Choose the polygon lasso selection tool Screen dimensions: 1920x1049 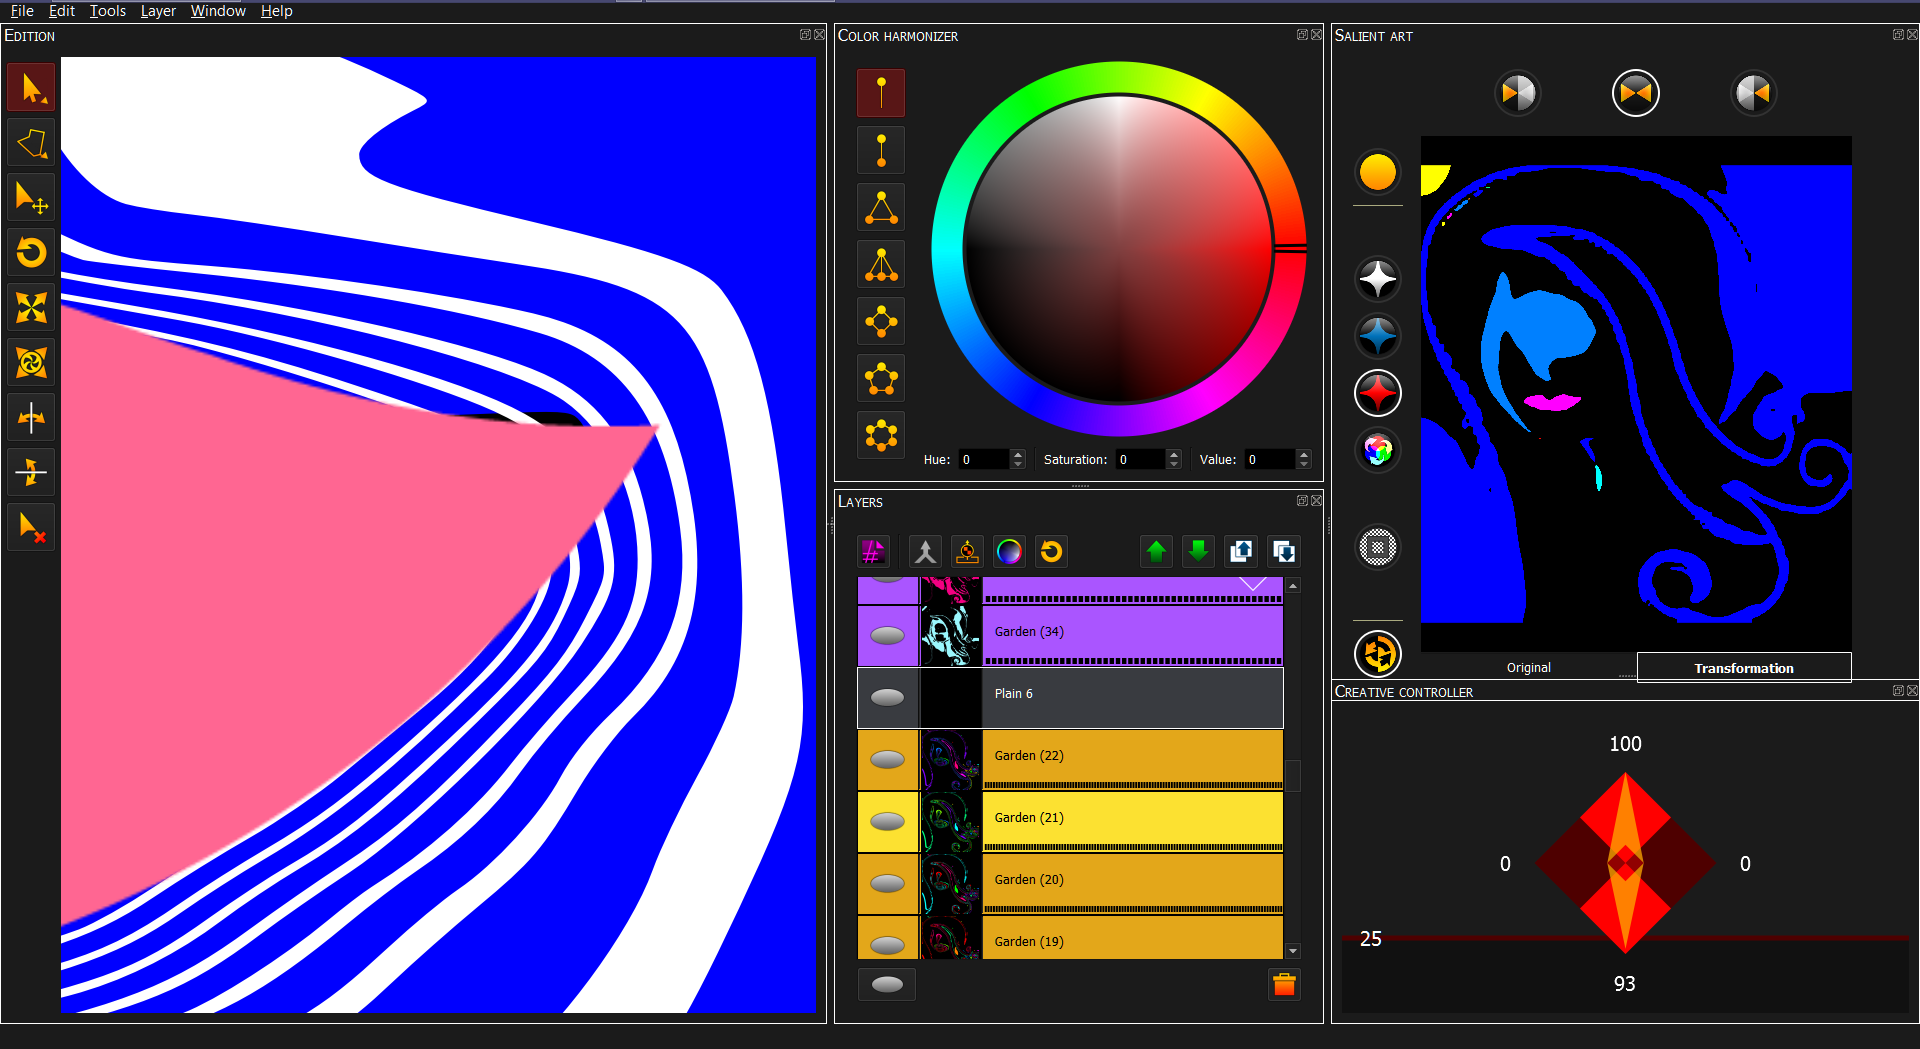(31, 143)
